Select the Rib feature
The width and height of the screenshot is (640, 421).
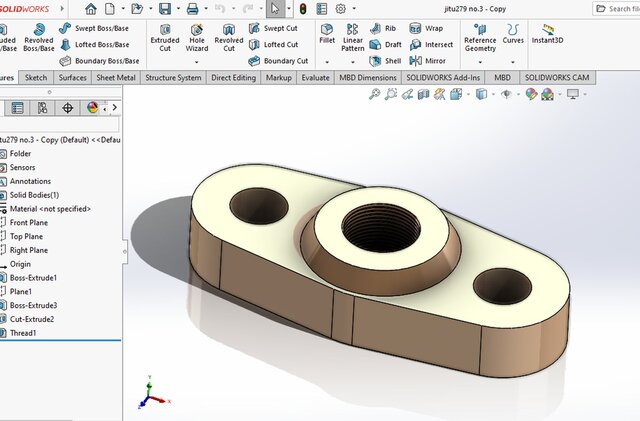(383, 28)
